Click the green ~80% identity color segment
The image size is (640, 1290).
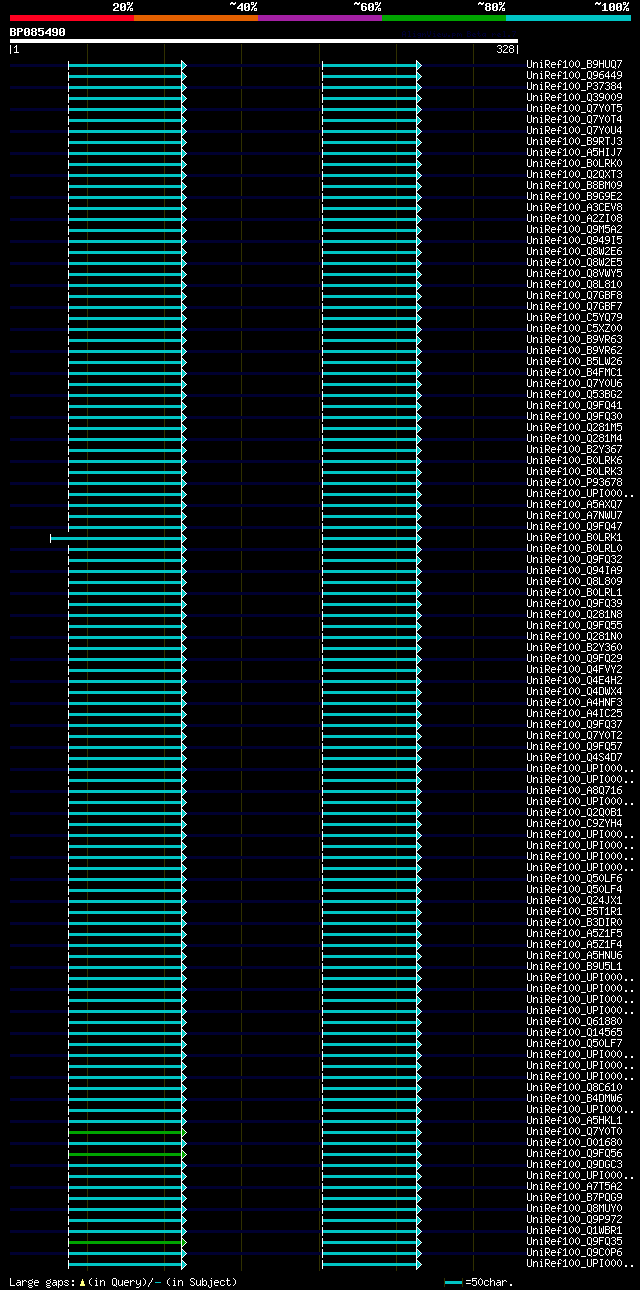point(444,18)
